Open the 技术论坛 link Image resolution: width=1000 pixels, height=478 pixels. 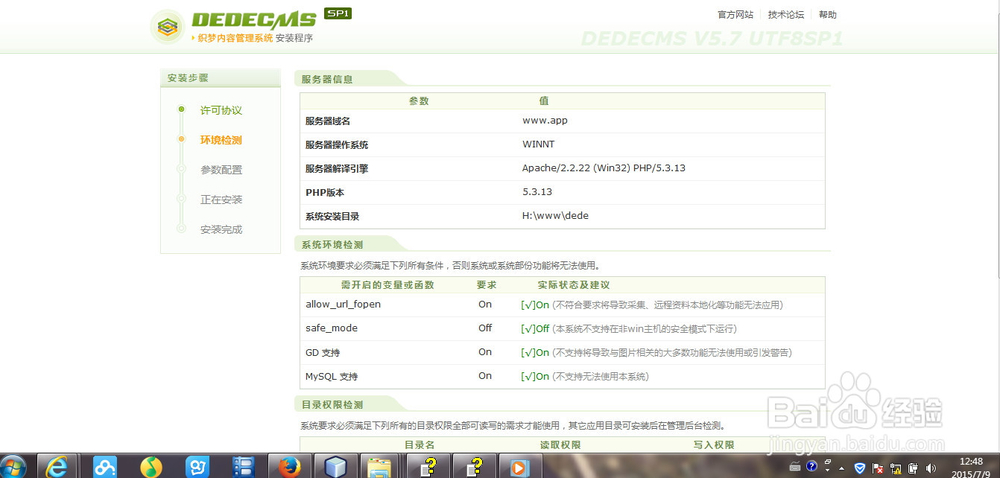click(786, 15)
